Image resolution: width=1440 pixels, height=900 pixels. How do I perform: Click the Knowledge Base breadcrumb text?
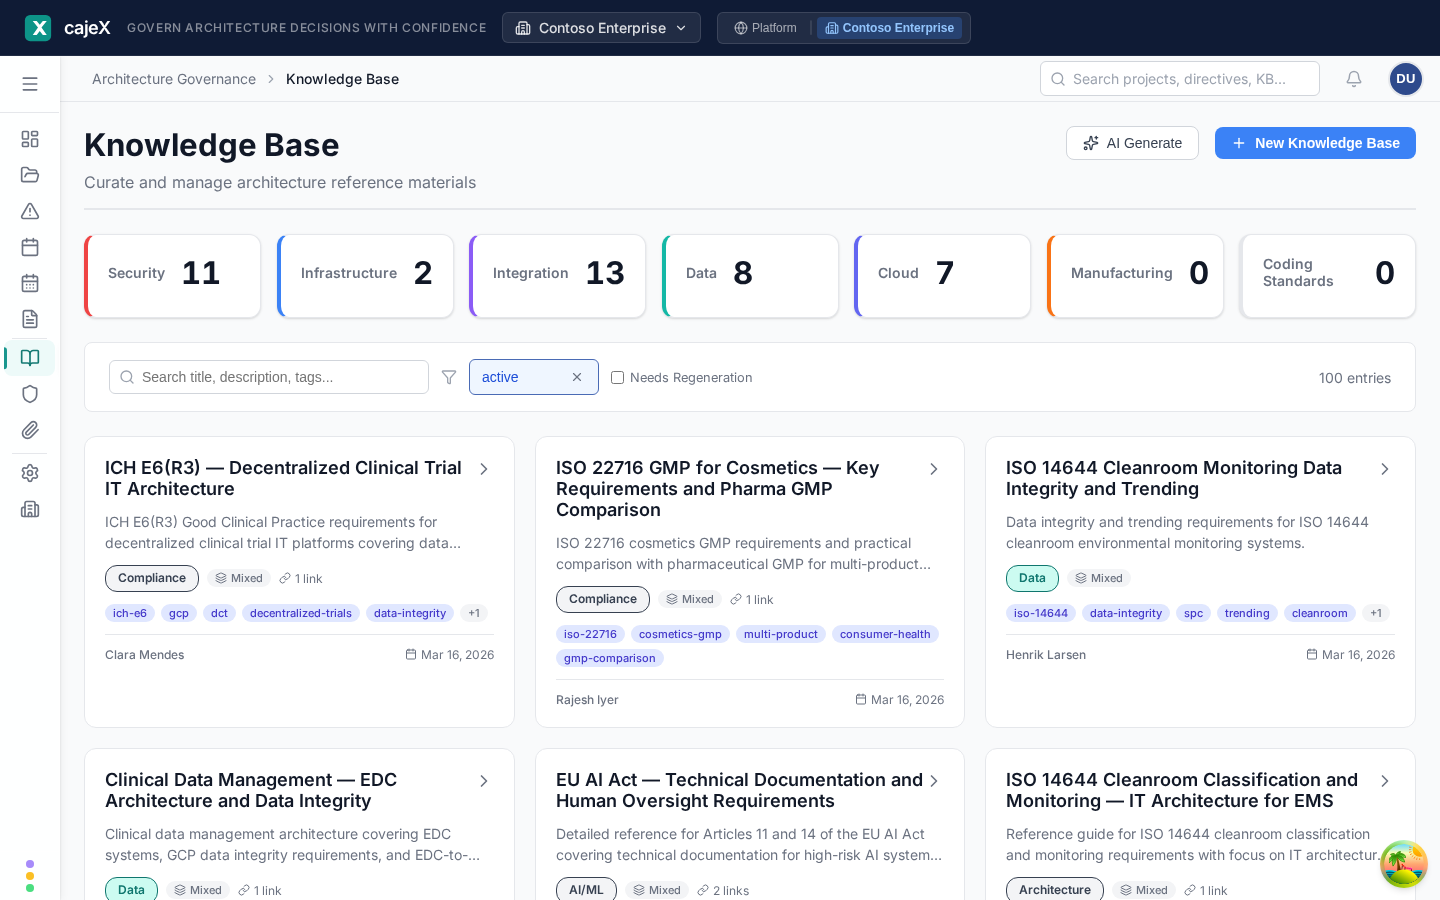[x=342, y=79]
